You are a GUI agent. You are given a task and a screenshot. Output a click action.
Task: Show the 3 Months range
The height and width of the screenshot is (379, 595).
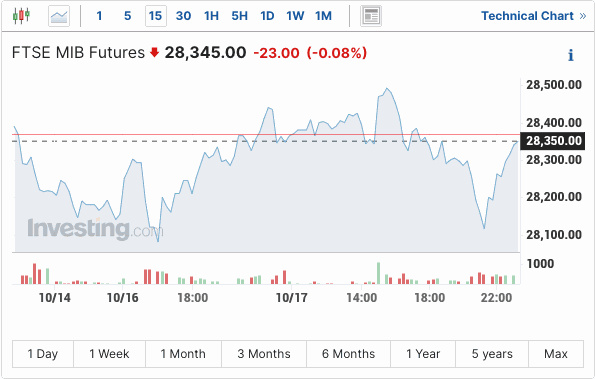point(264,354)
